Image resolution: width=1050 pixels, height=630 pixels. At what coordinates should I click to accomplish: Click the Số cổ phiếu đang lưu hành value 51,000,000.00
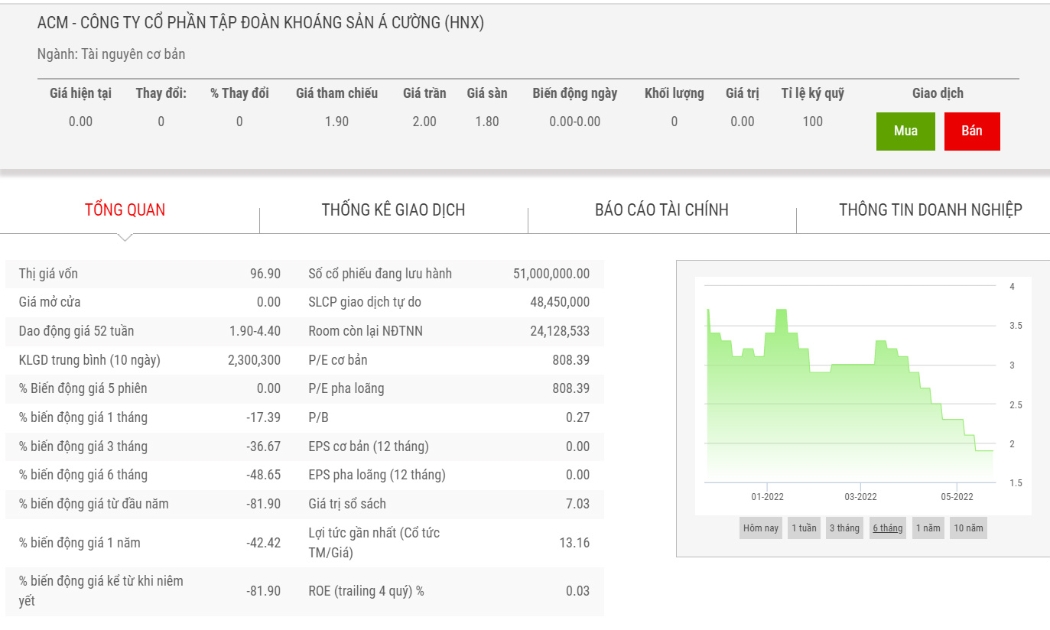[x=552, y=274]
